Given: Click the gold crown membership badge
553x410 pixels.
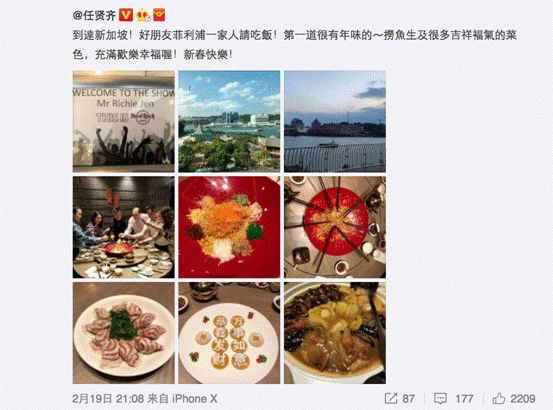Looking at the screenshot, I should coord(144,15).
